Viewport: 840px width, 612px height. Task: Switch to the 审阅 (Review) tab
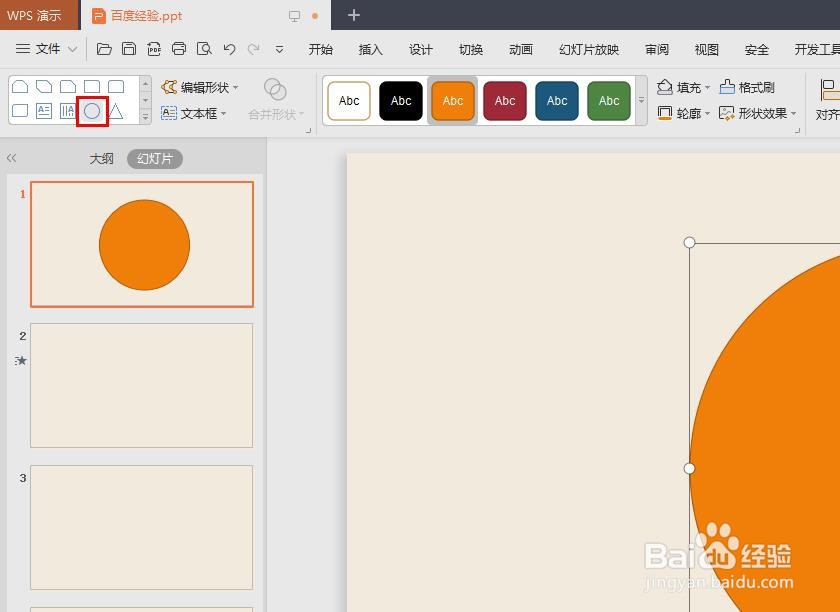(x=657, y=49)
